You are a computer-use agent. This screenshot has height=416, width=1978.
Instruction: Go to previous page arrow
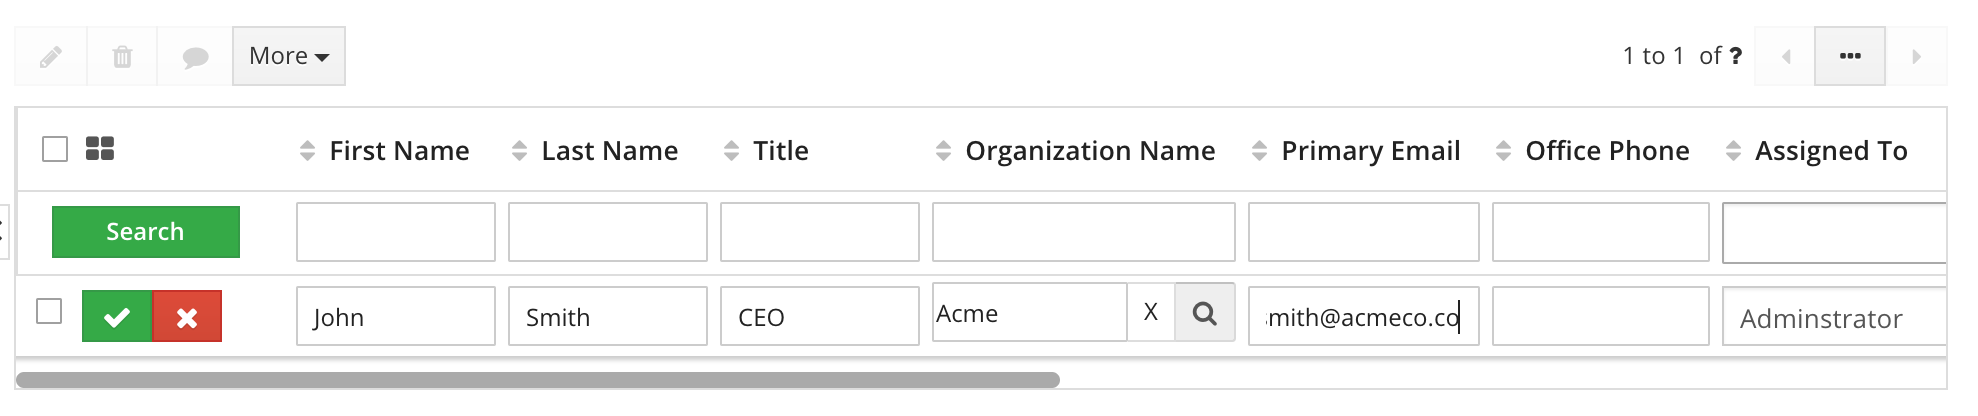[1785, 57]
